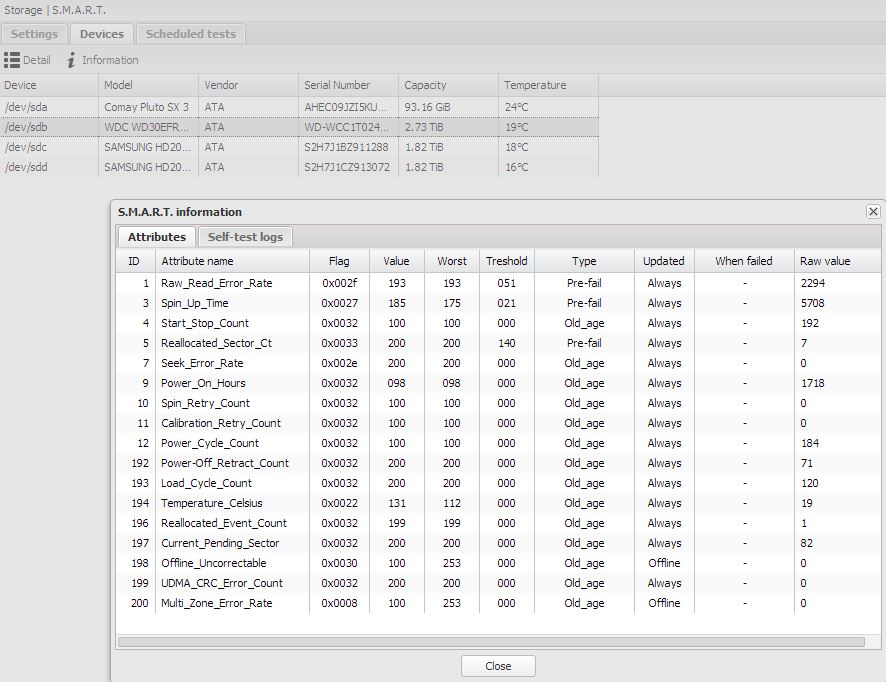Switch to the Attributes tab

point(157,237)
